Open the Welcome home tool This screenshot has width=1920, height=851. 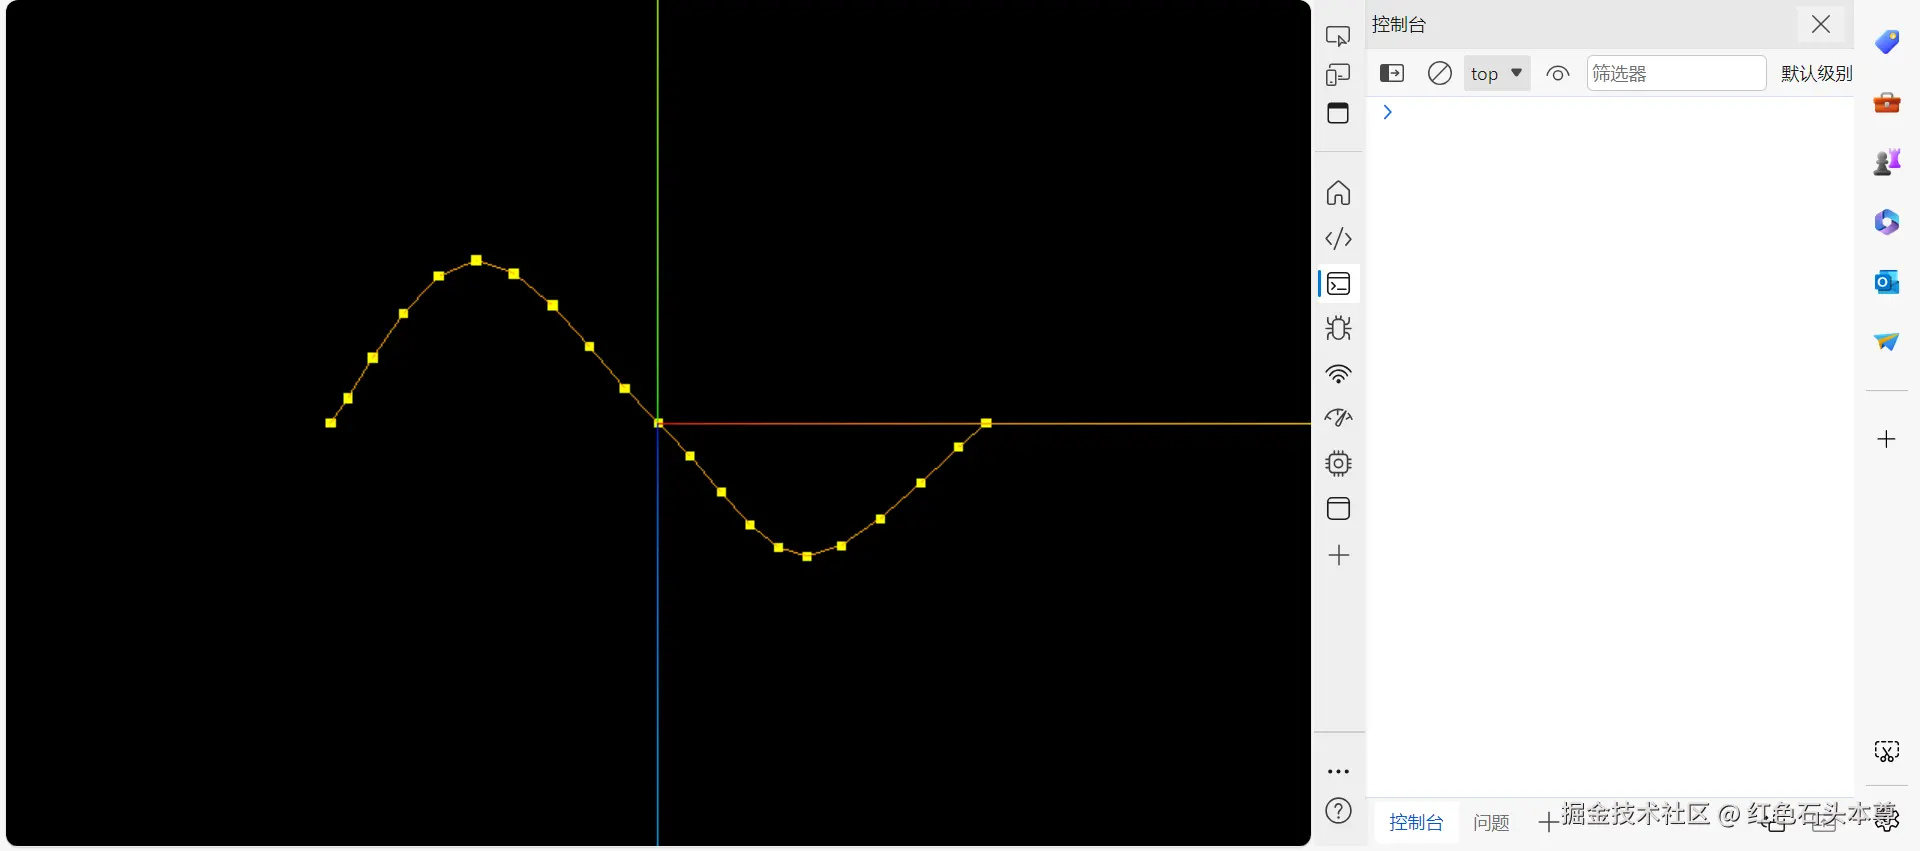click(1338, 193)
